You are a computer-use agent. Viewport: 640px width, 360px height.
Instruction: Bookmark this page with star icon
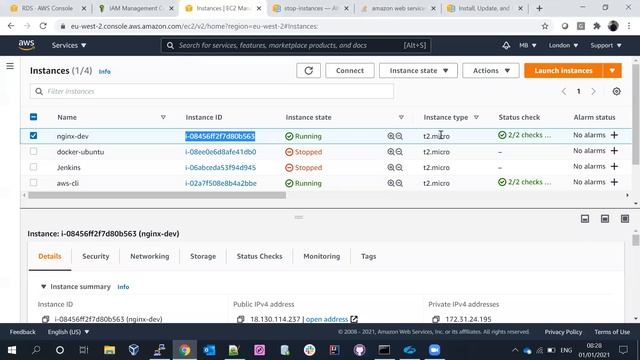[545, 26]
